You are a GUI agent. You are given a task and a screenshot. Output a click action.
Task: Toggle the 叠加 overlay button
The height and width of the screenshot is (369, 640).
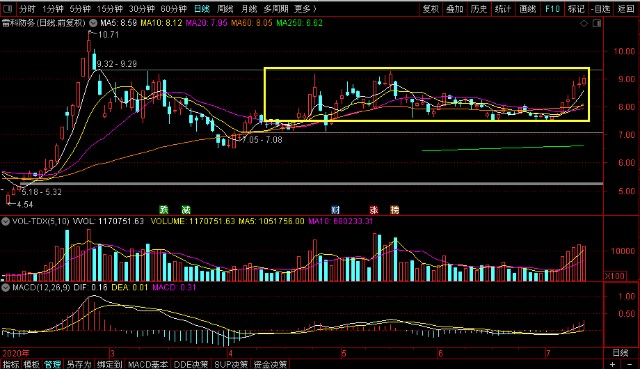(455, 9)
